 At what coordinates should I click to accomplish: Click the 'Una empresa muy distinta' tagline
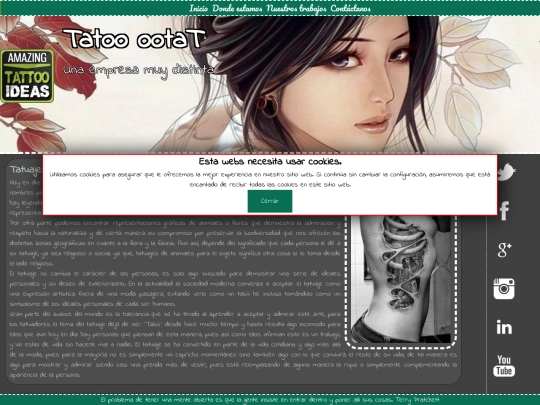click(x=138, y=71)
